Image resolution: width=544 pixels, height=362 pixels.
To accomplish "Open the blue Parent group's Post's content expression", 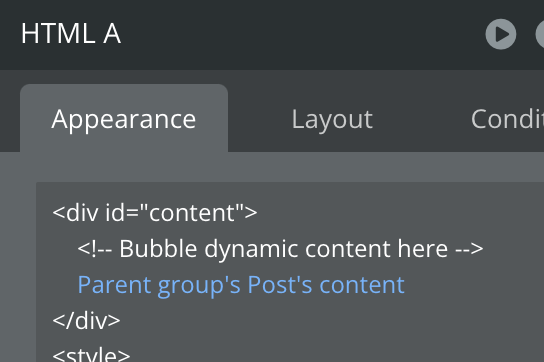I will pos(241,285).
